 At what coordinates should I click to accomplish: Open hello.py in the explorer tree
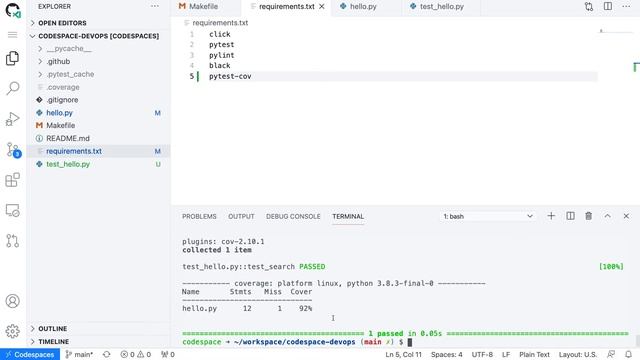[99, 113]
